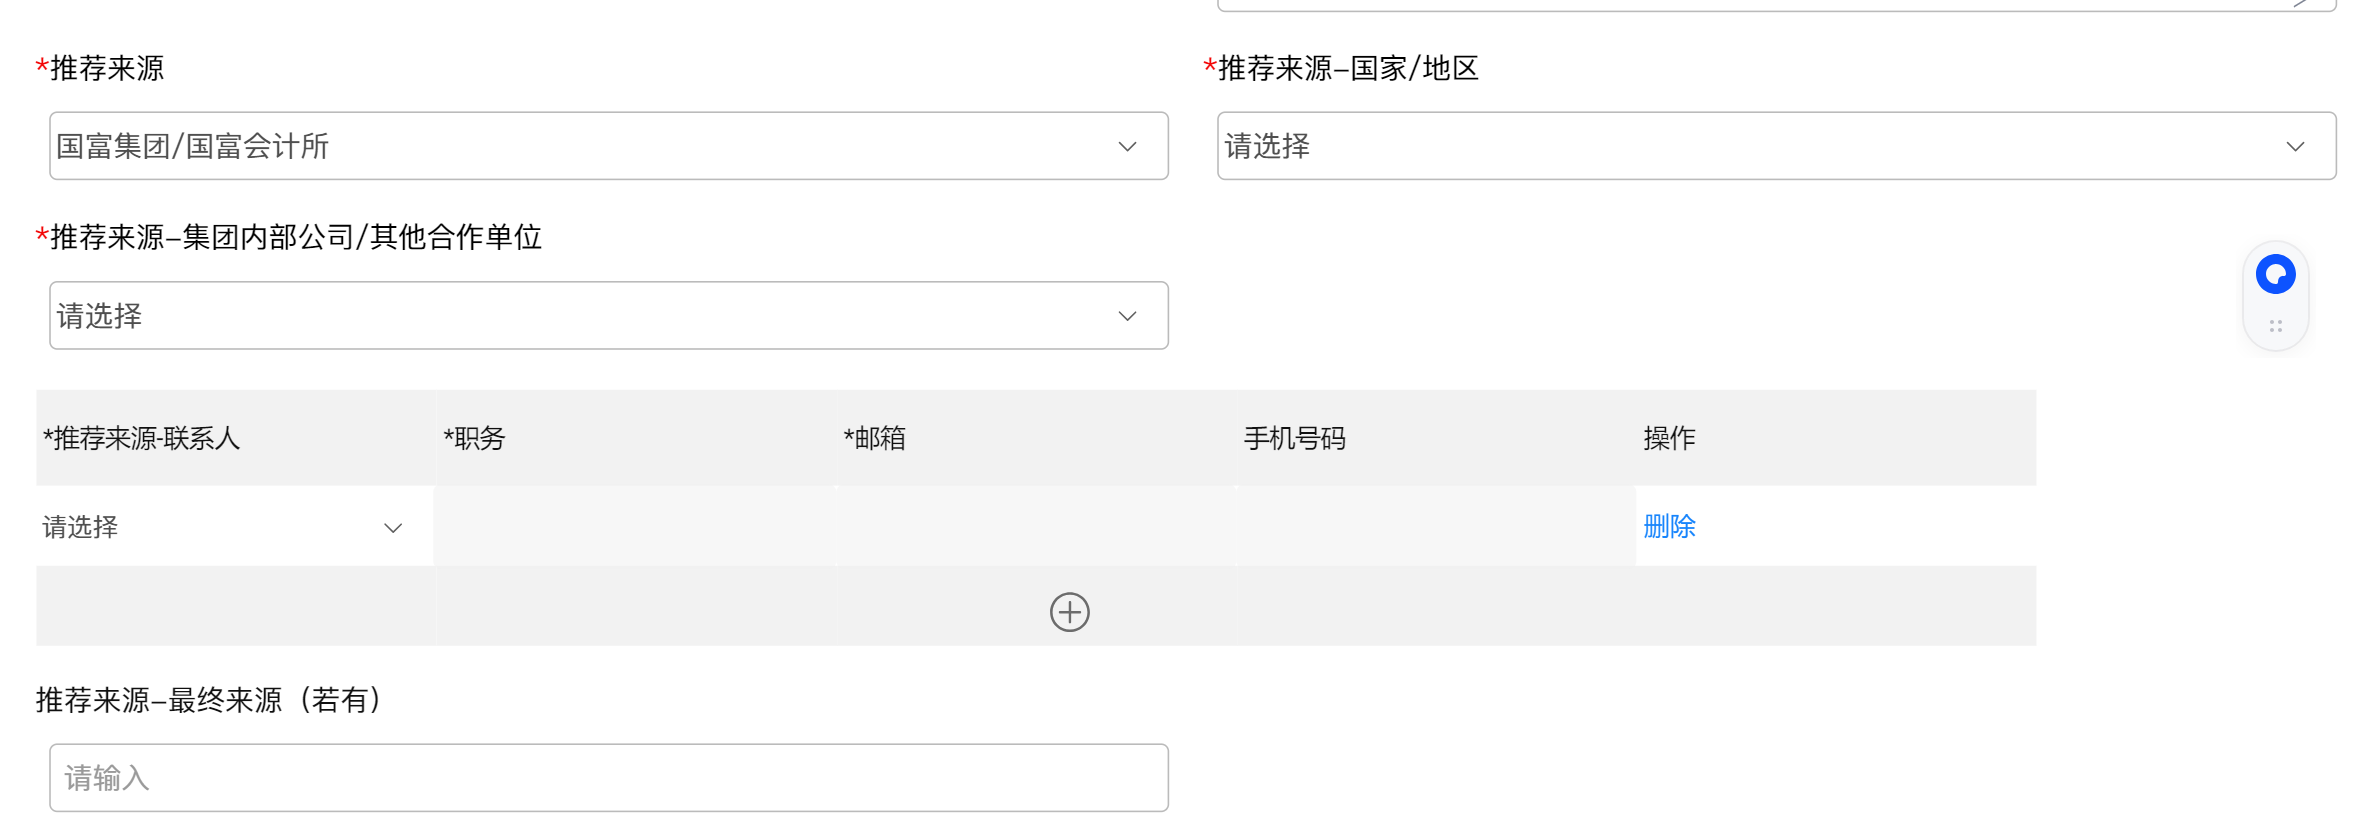The width and height of the screenshot is (2366, 822).
Task: Click the chevron arrow in 国家/地区 dropdown
Action: pyautogui.click(x=2295, y=147)
